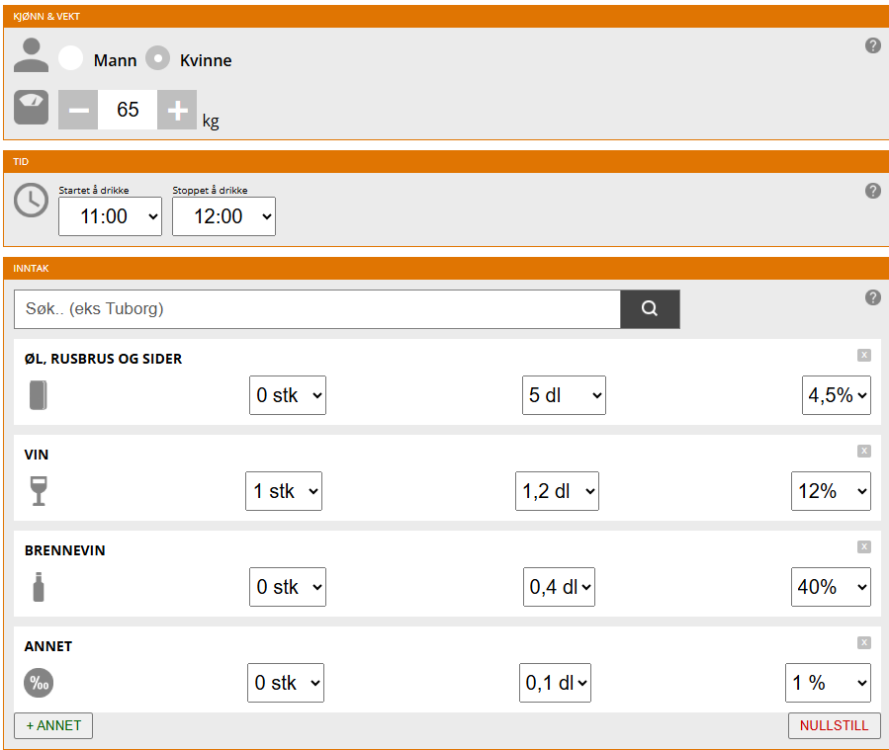Viewport: 889px width, 750px height.
Task: Remove the Vin row with x
Action: [864, 451]
